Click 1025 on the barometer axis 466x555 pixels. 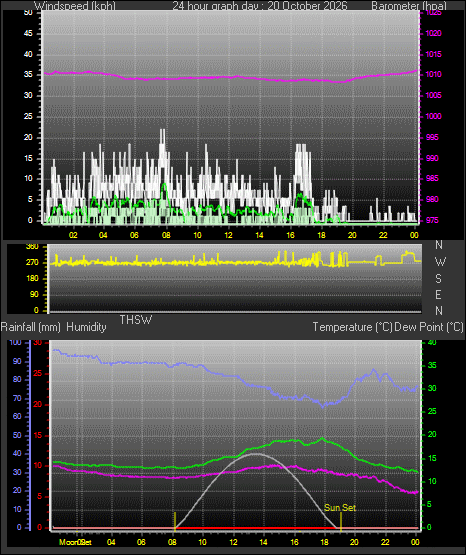pyautogui.click(x=433, y=13)
